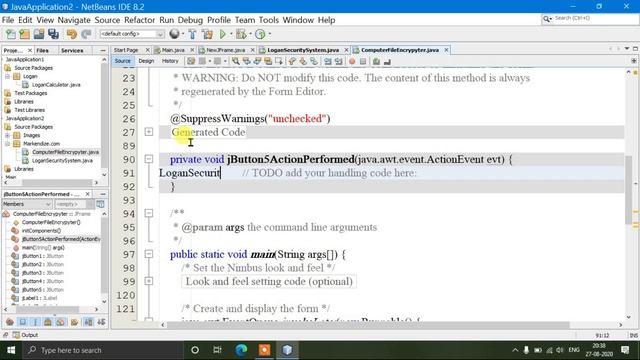Switch to the Services panel tab
640x360 pixels.
coord(72,50)
